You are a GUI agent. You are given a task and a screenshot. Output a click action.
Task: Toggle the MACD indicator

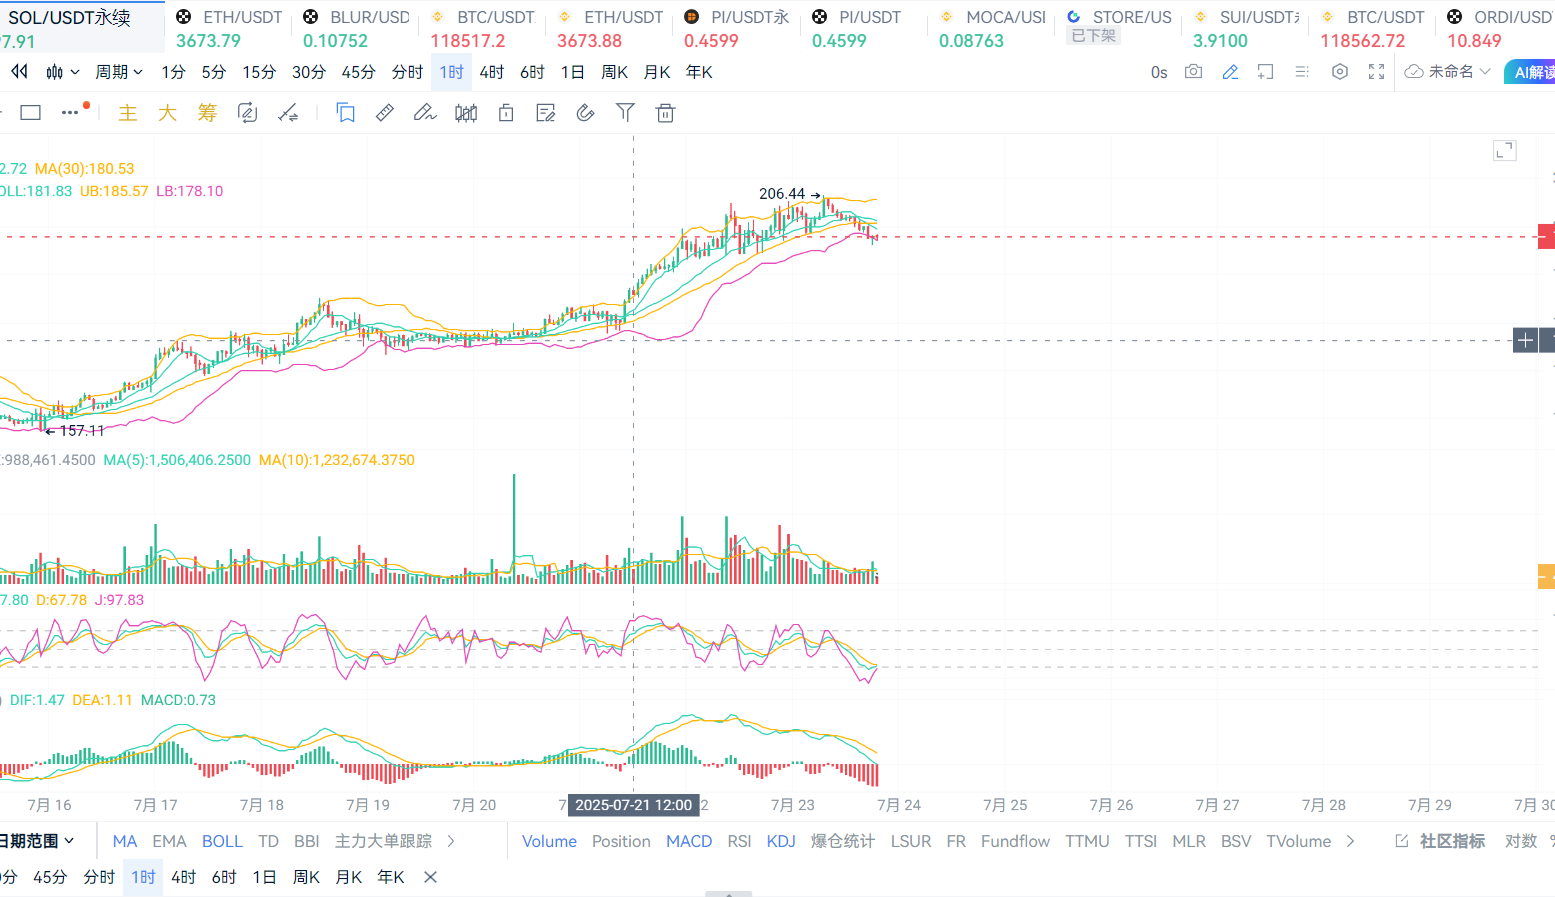pyautogui.click(x=689, y=841)
